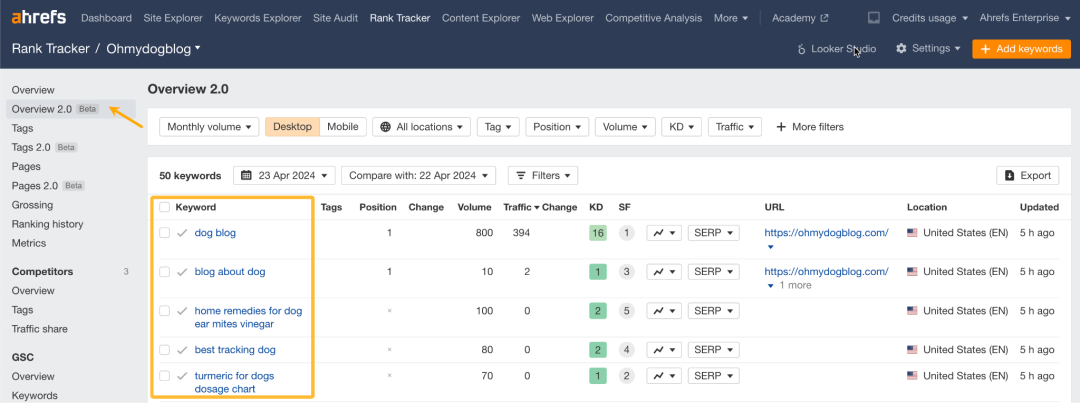Click the plus More filters option
The height and width of the screenshot is (403, 1080).
tap(810, 127)
